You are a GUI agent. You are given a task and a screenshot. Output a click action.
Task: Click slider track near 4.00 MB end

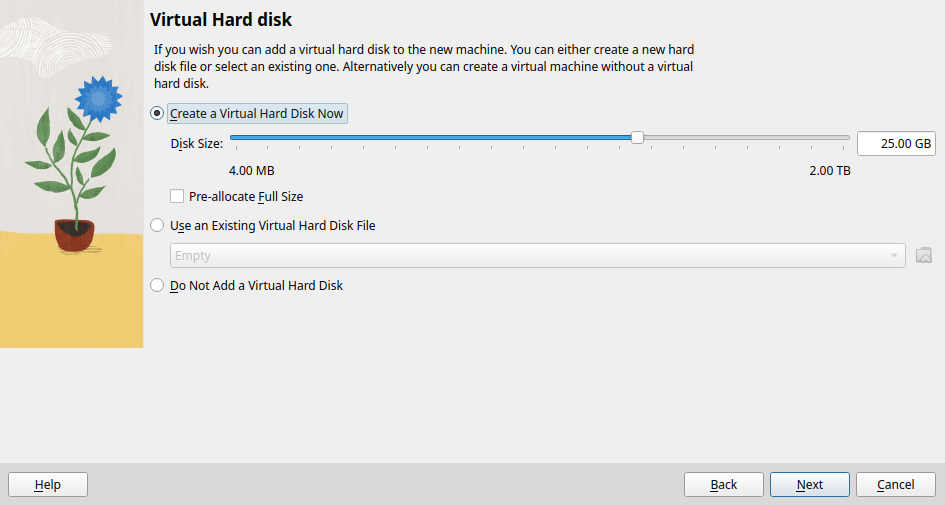point(241,138)
